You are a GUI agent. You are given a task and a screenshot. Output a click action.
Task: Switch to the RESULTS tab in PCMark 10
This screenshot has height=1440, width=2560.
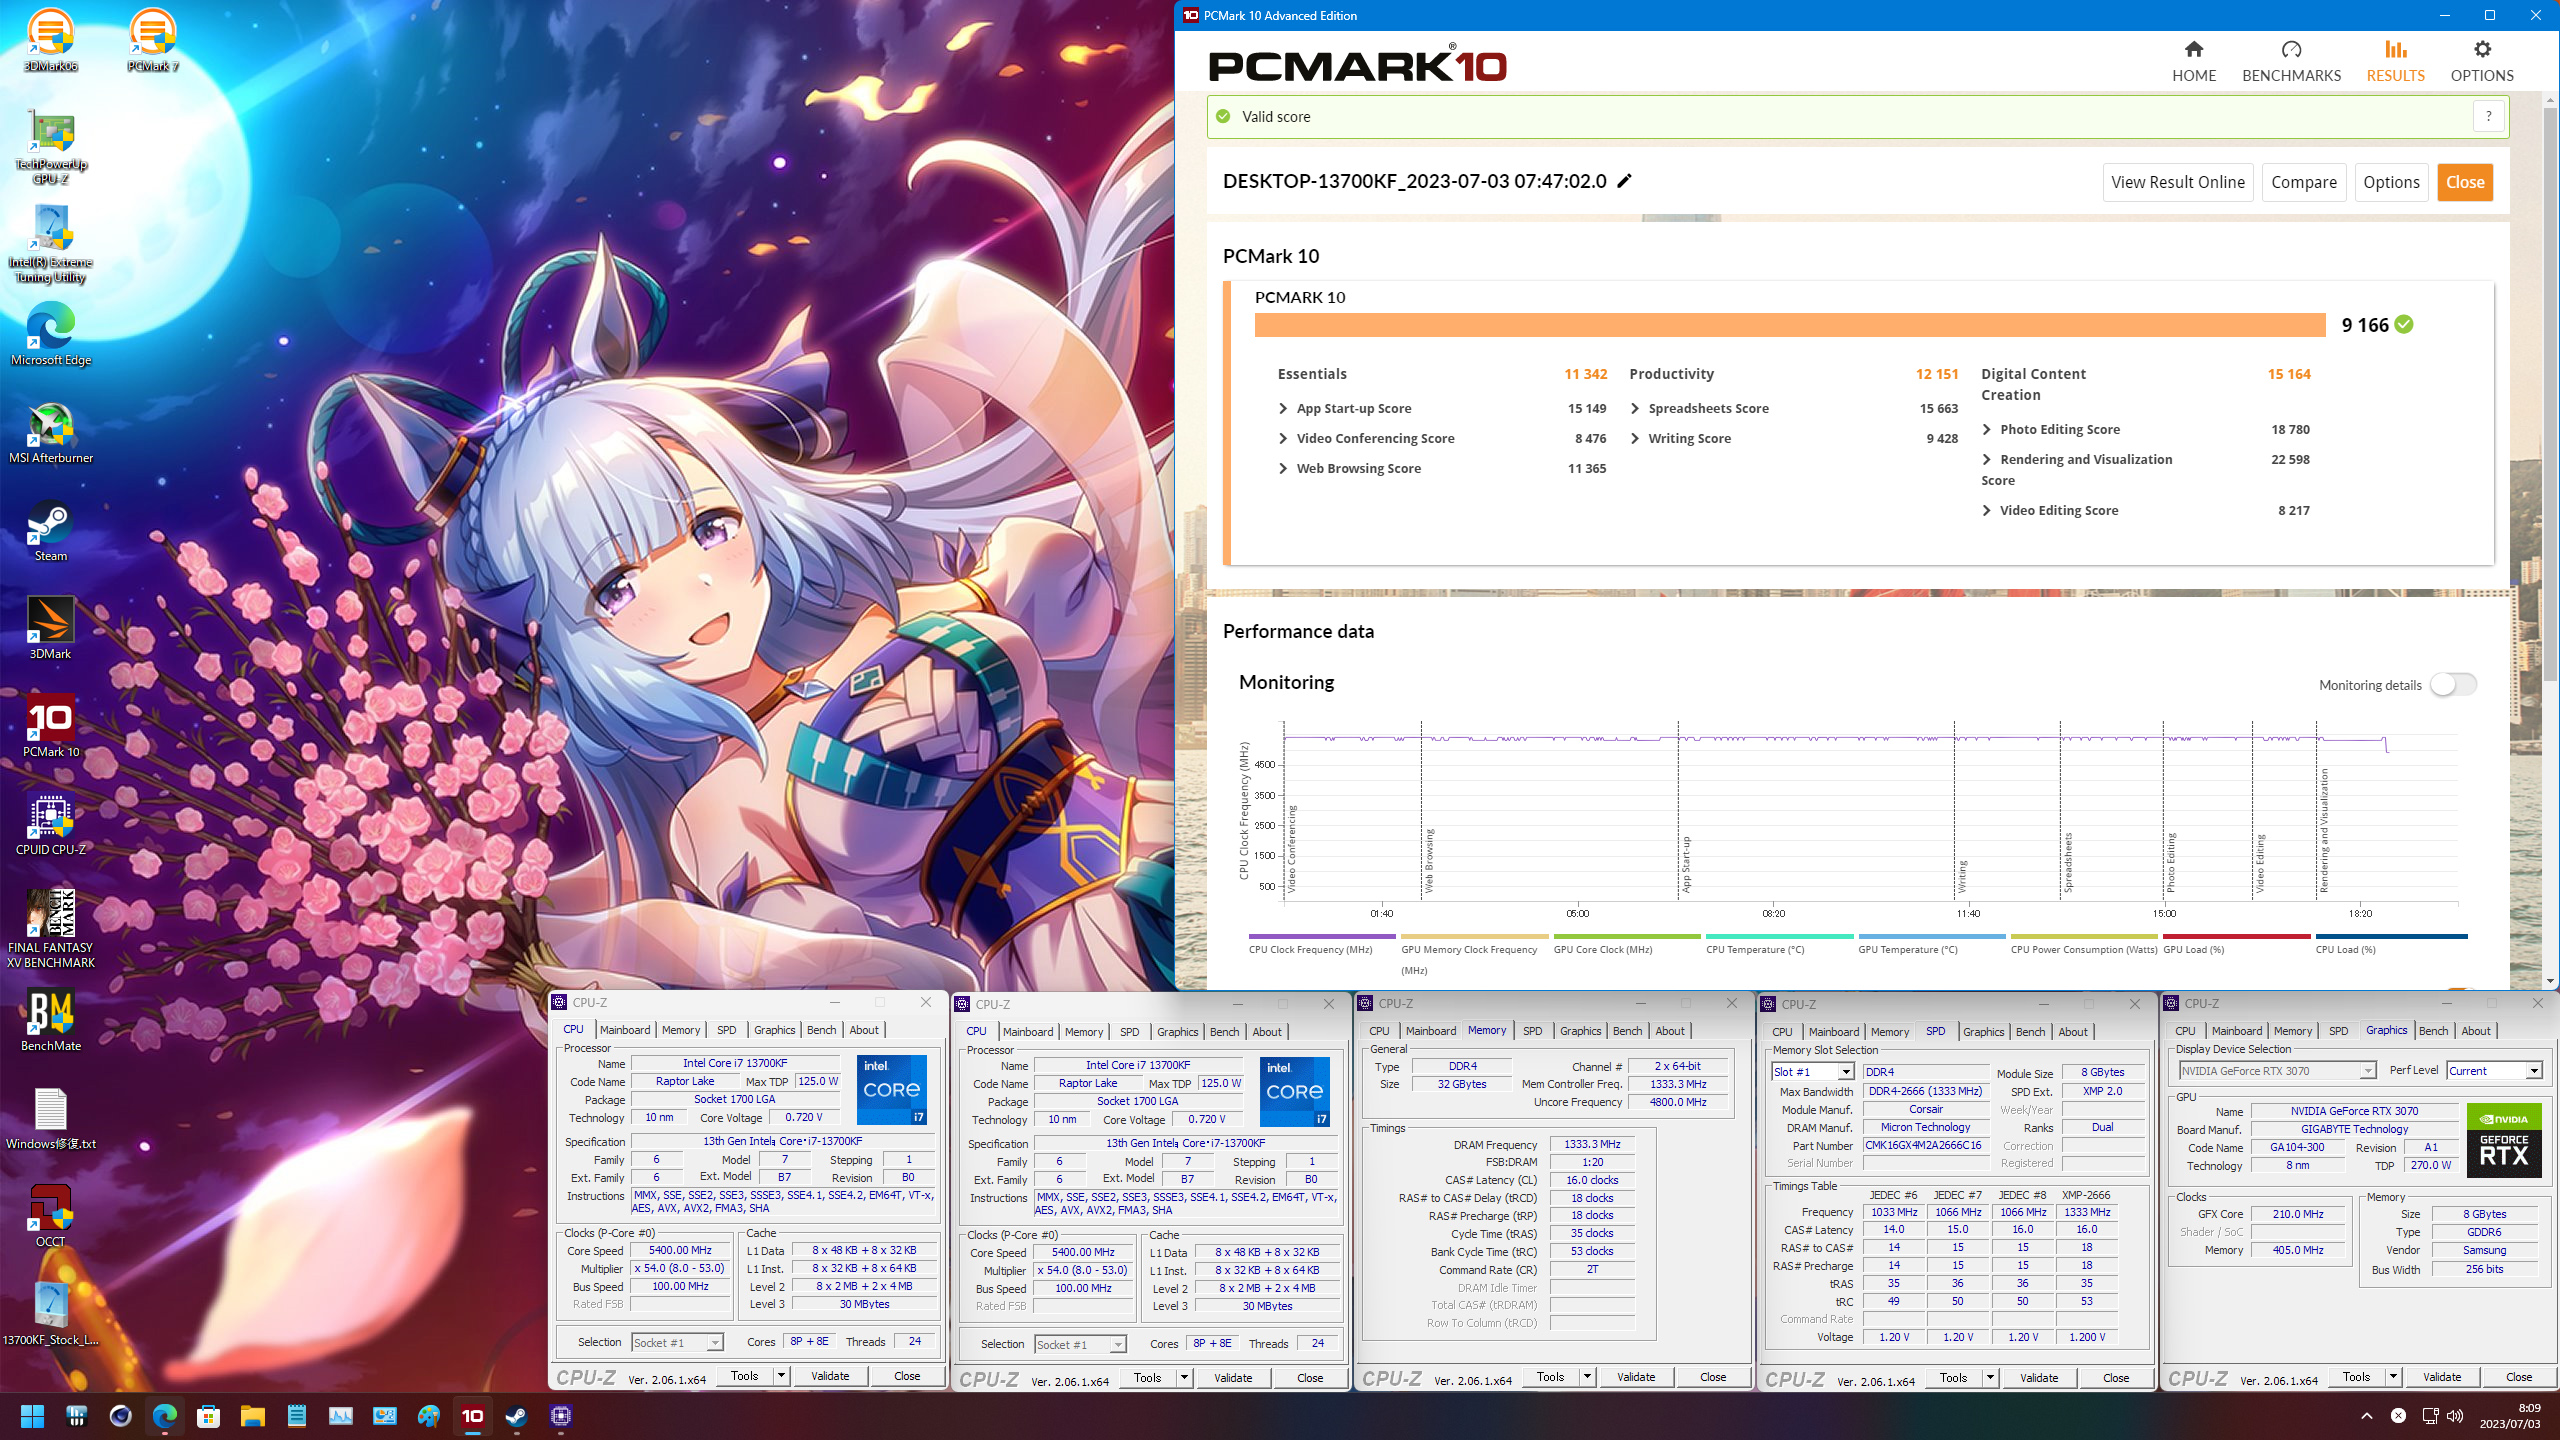click(x=2395, y=61)
